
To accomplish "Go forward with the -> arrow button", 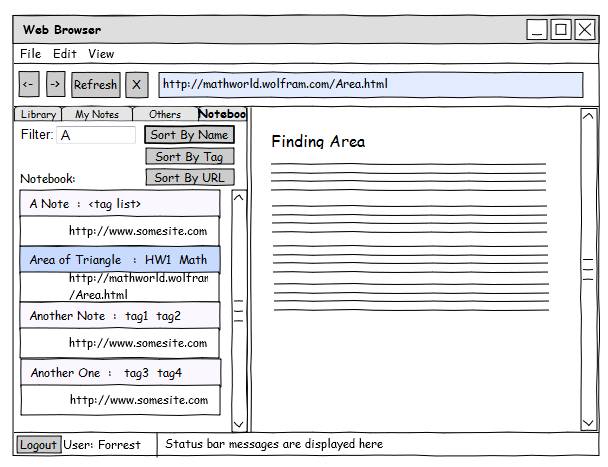I will click(55, 84).
